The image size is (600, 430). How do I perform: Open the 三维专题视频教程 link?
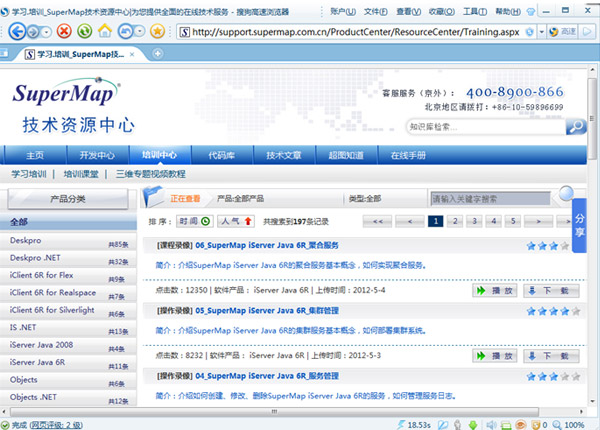coord(151,174)
